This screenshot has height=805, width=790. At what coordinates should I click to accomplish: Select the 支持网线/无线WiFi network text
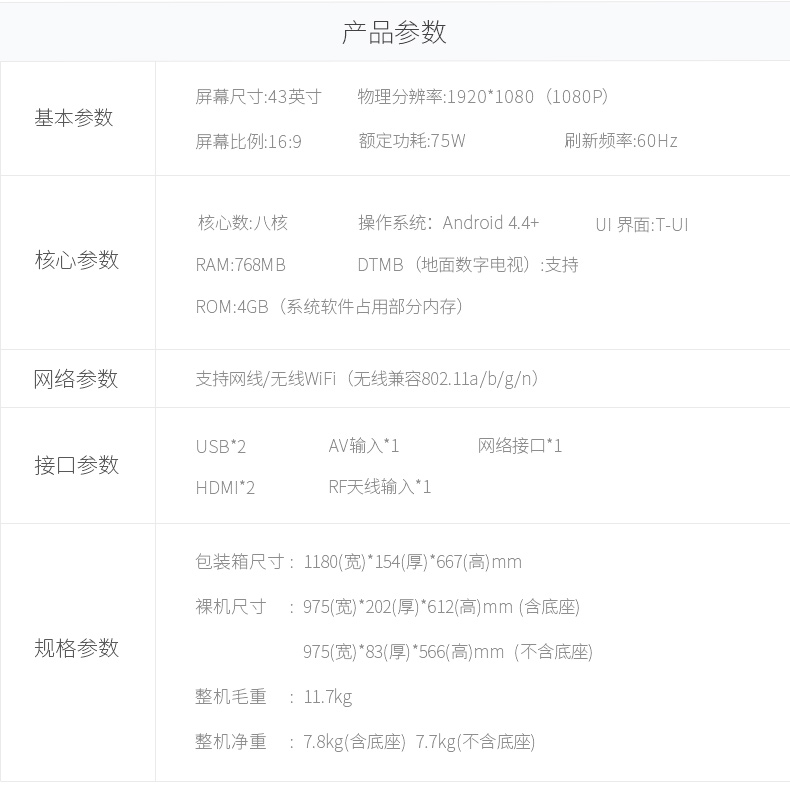tap(369, 379)
